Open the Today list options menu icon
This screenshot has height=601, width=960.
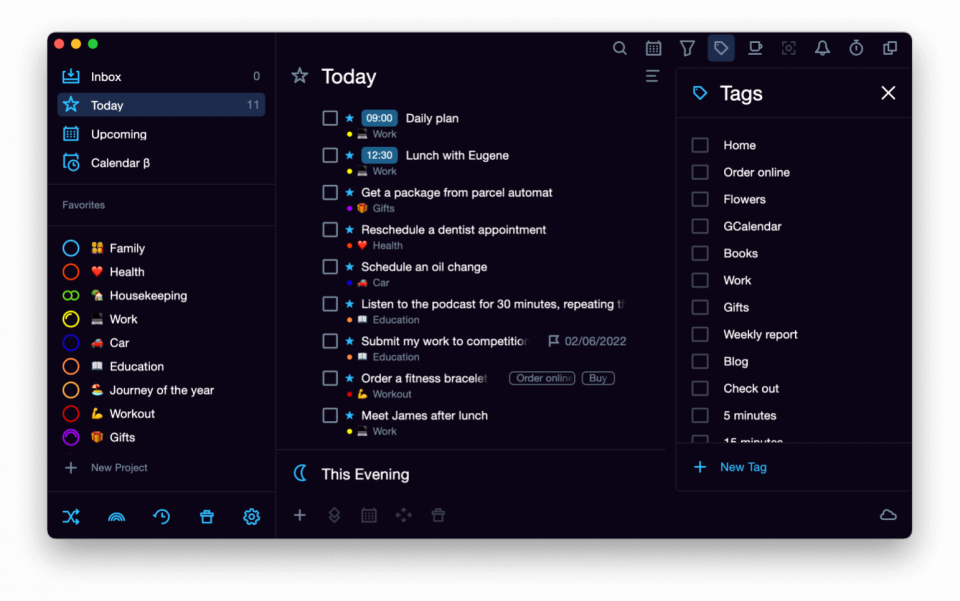tap(652, 76)
